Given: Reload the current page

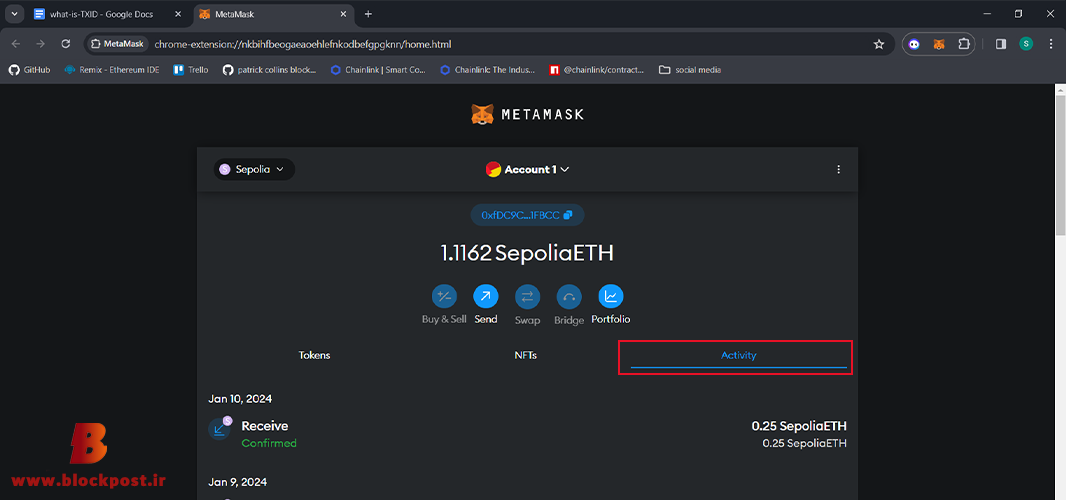Looking at the screenshot, I should click(x=66, y=44).
